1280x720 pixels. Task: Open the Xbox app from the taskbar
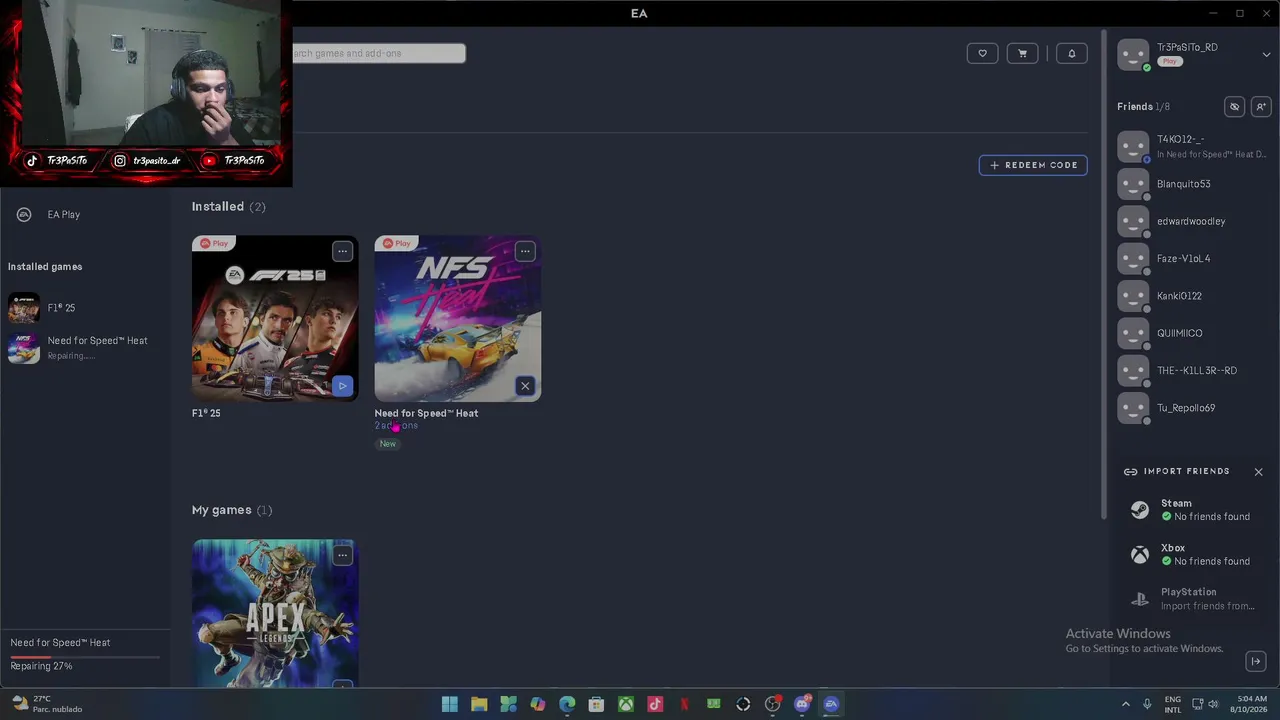(626, 704)
